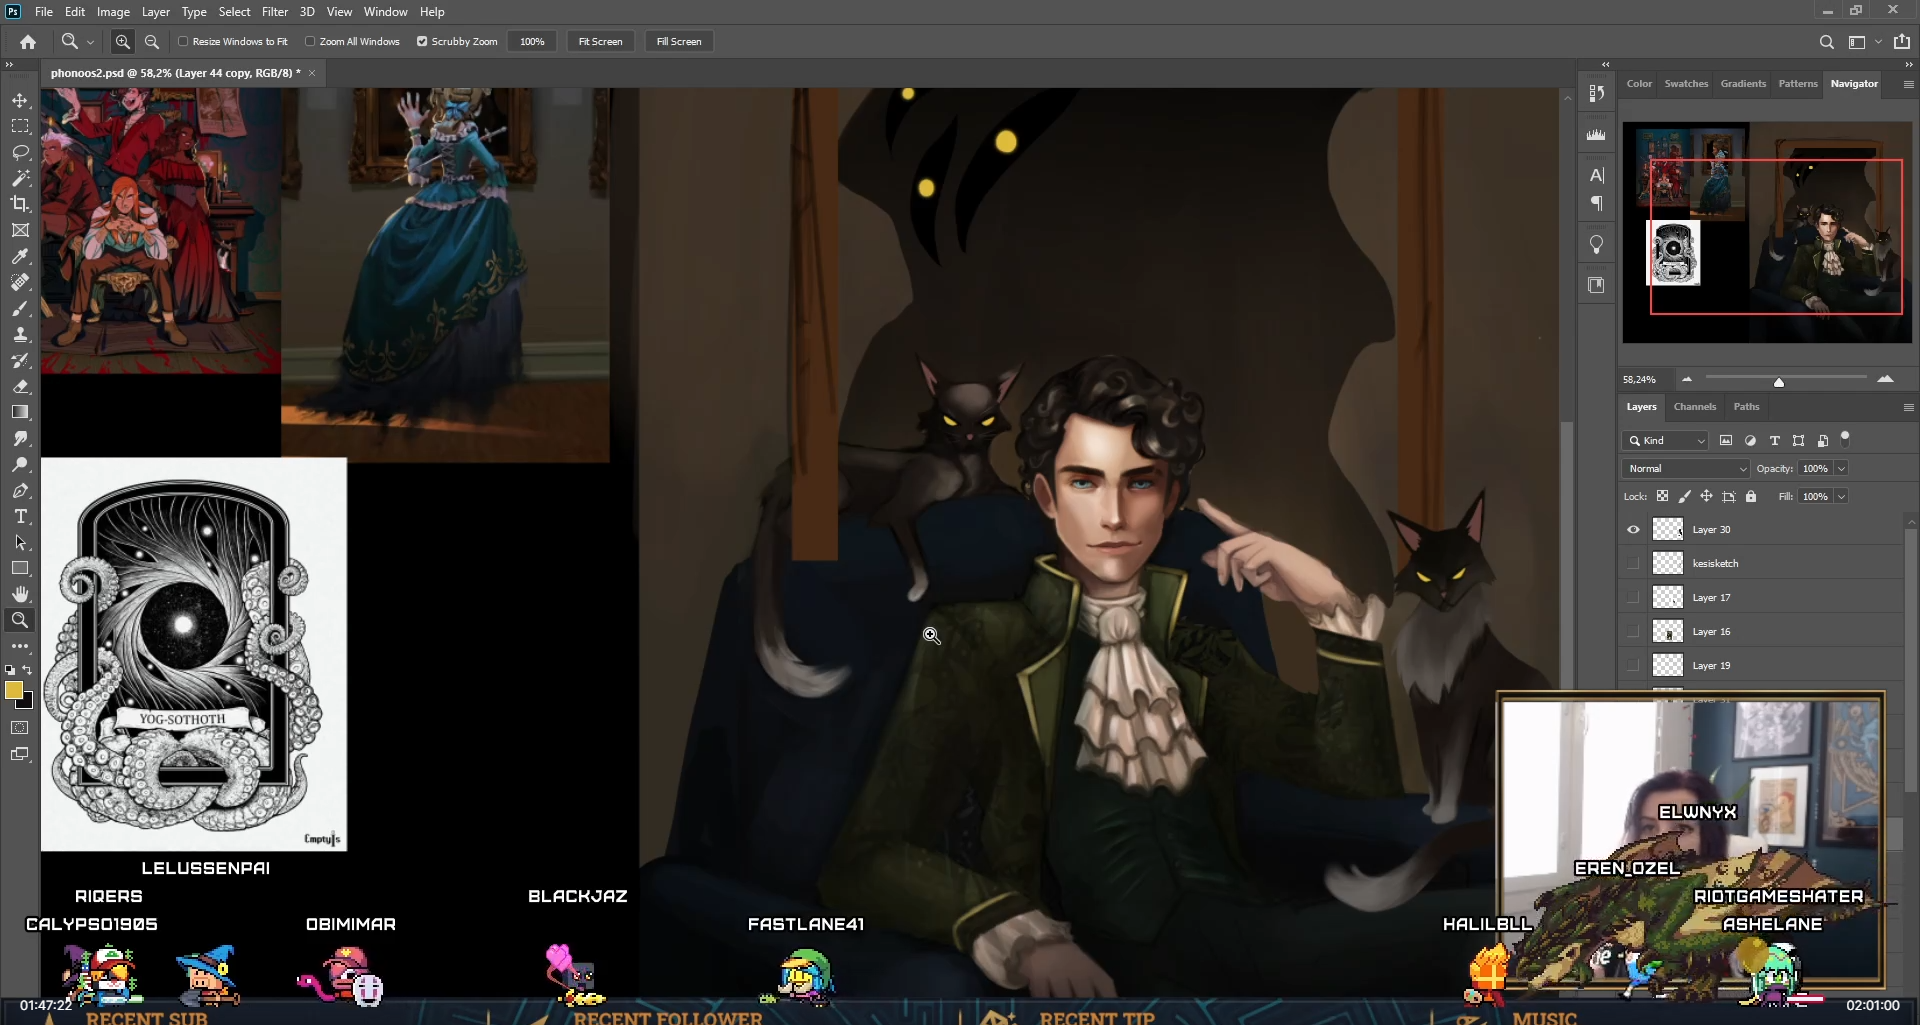Select the Move tool
This screenshot has width=1920, height=1025.
20,100
